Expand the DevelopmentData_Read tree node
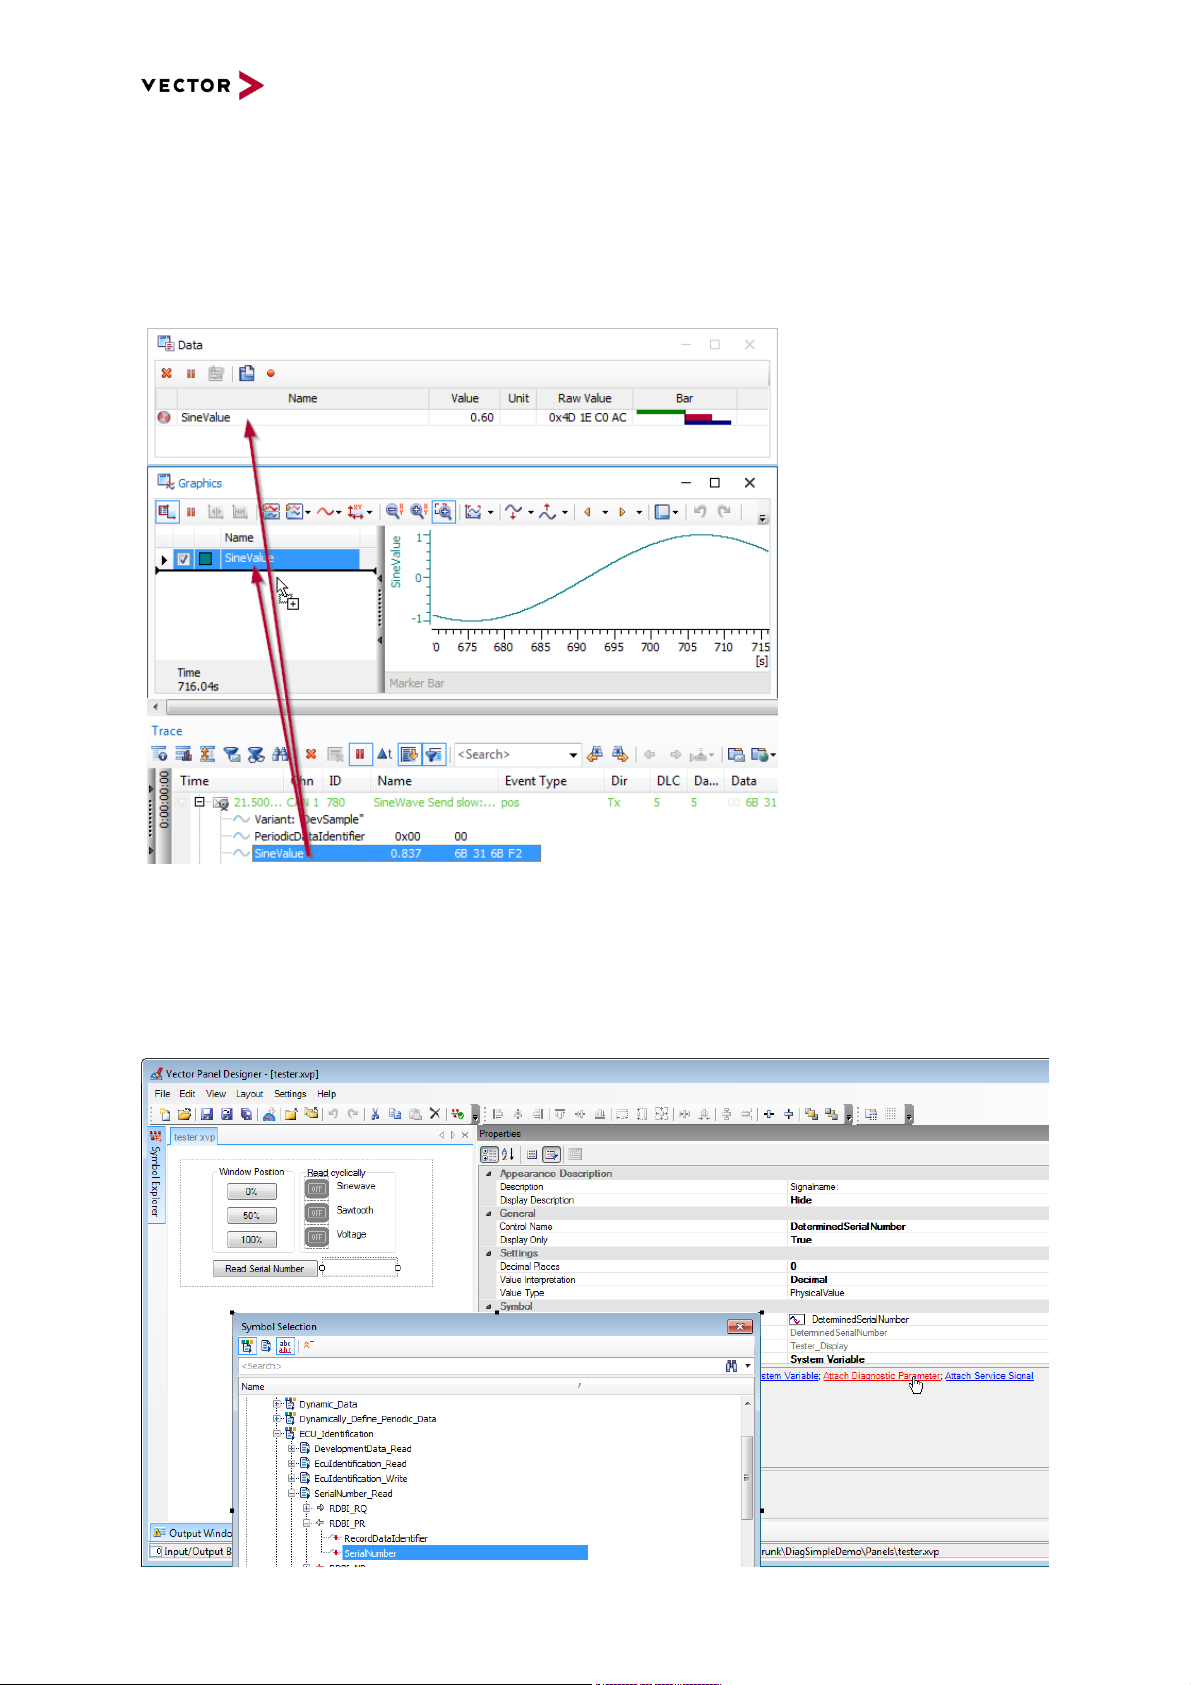The height and width of the screenshot is (1685, 1191). (x=292, y=1449)
